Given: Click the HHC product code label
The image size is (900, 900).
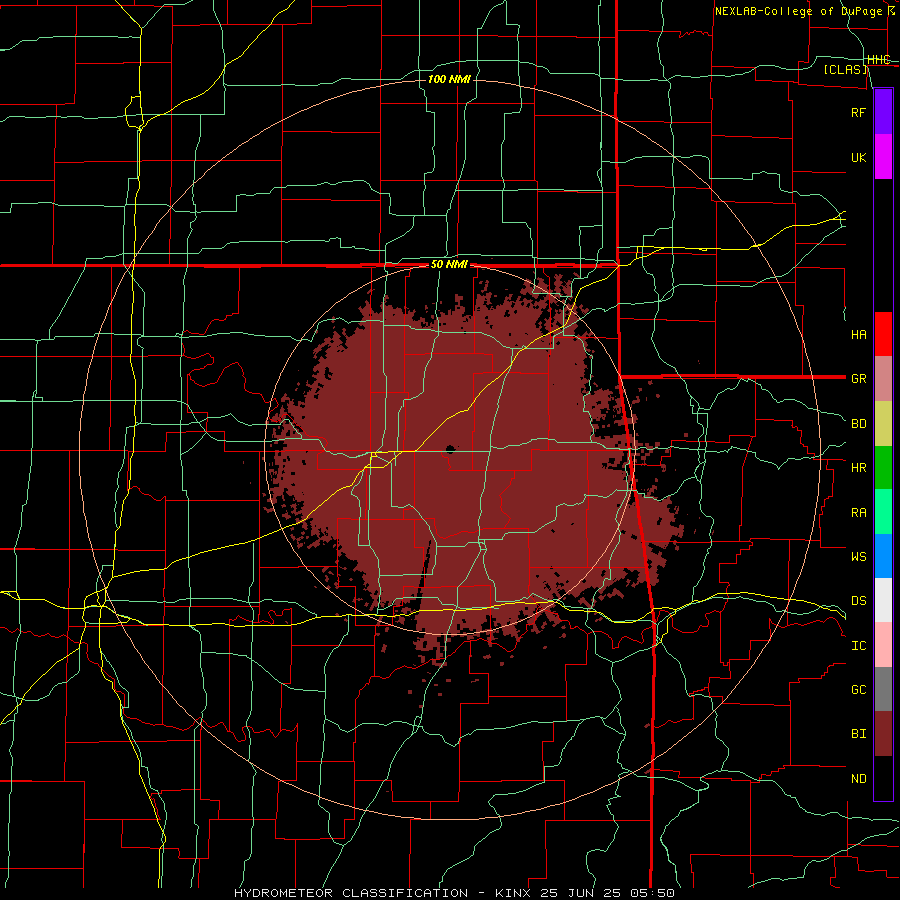Looking at the screenshot, I should [x=879, y=60].
